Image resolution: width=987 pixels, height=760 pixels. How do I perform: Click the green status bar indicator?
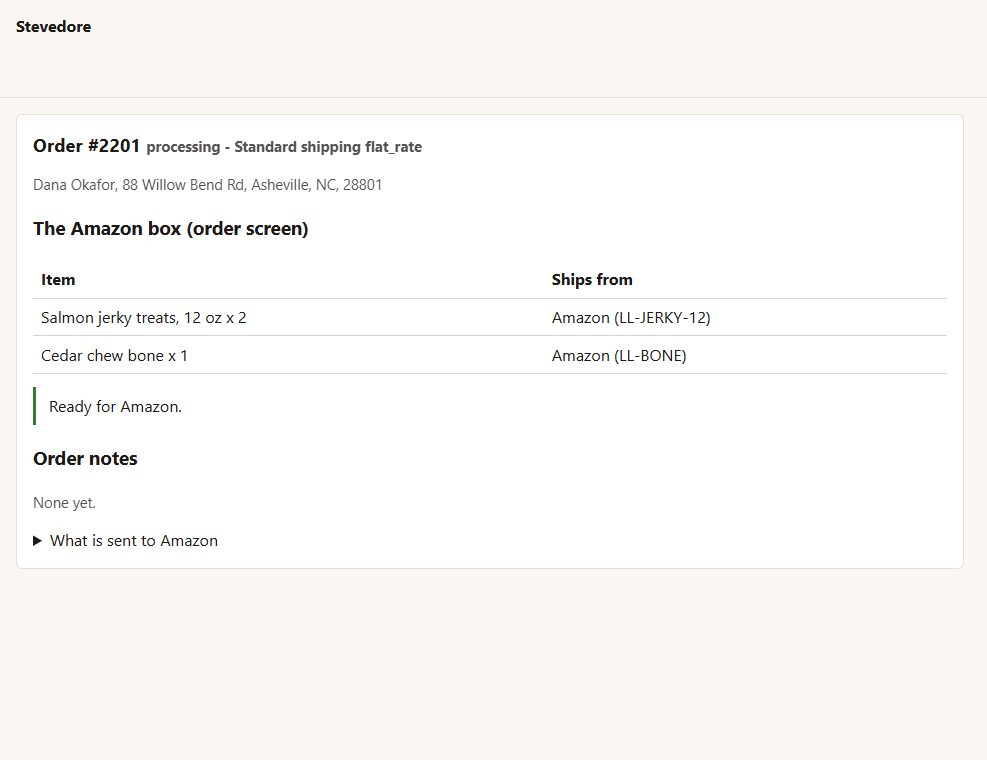[x=35, y=406]
